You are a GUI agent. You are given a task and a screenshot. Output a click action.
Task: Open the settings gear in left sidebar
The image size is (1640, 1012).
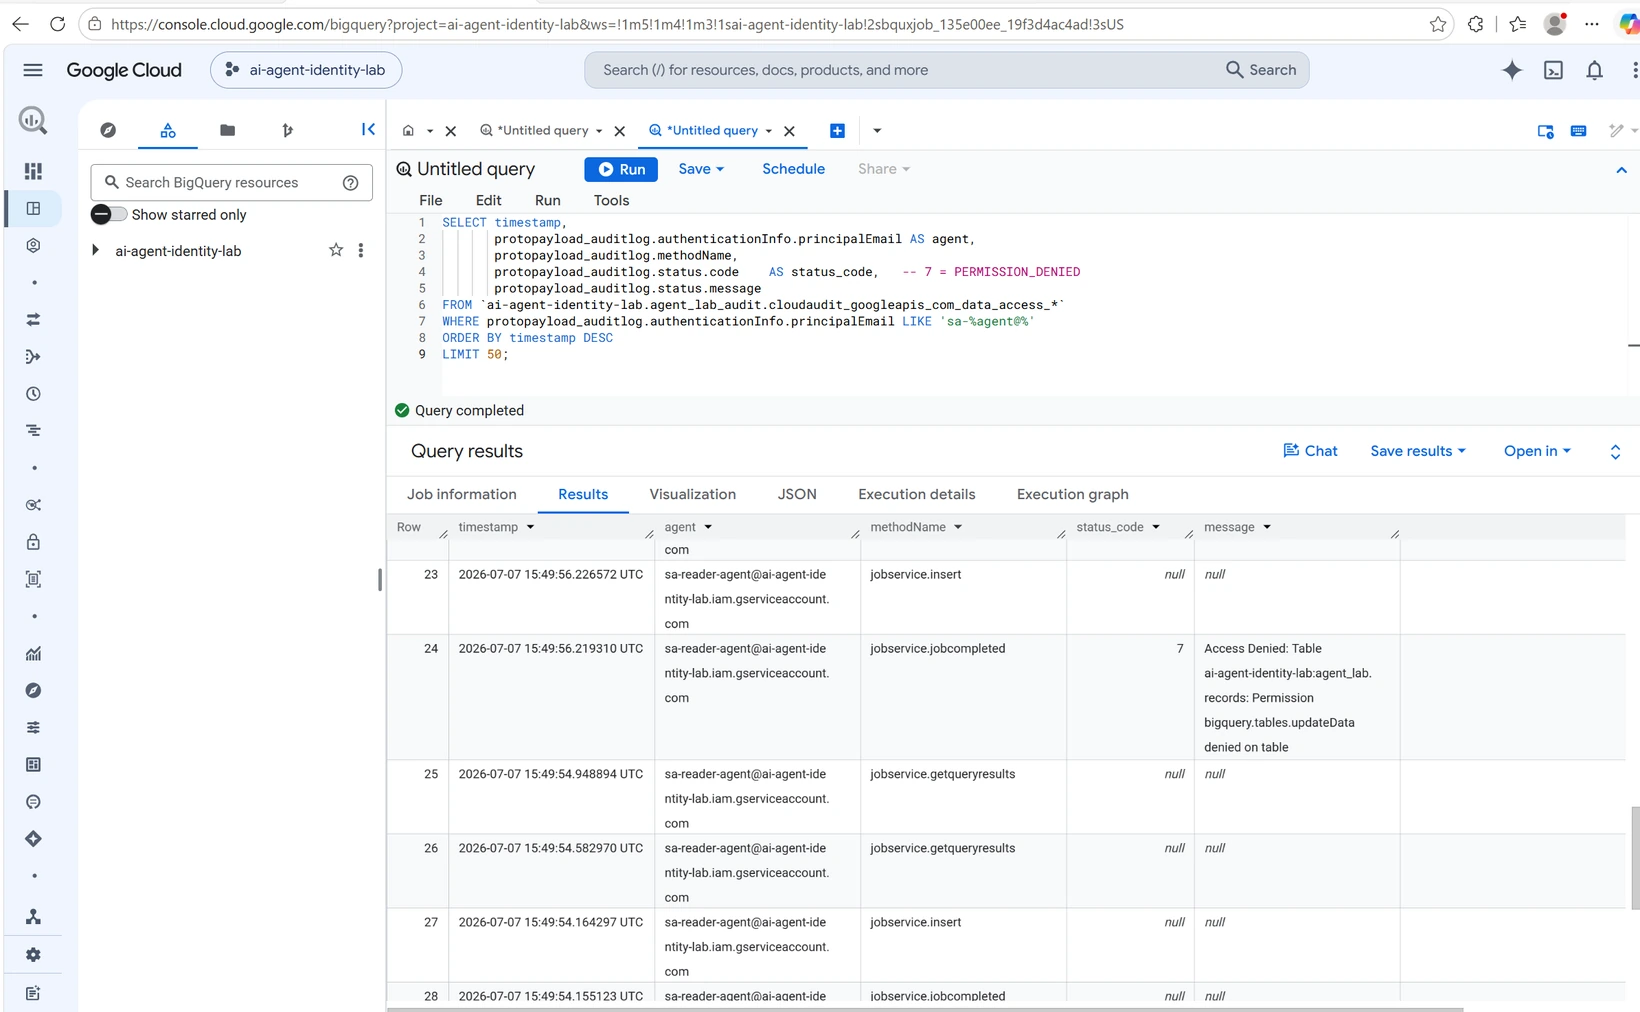click(33, 955)
